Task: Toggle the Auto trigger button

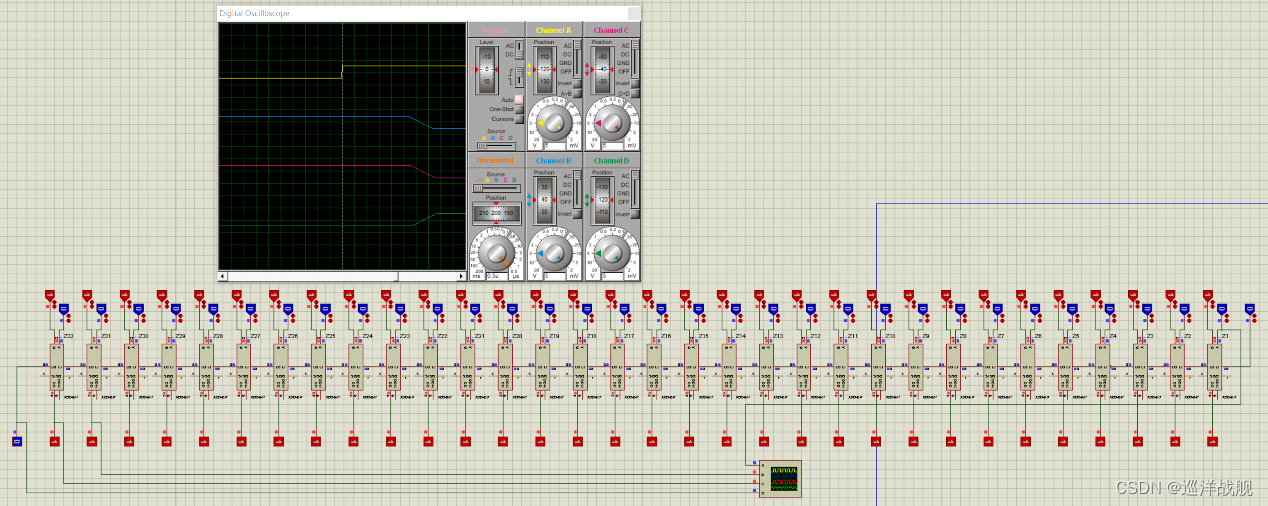Action: click(x=519, y=99)
